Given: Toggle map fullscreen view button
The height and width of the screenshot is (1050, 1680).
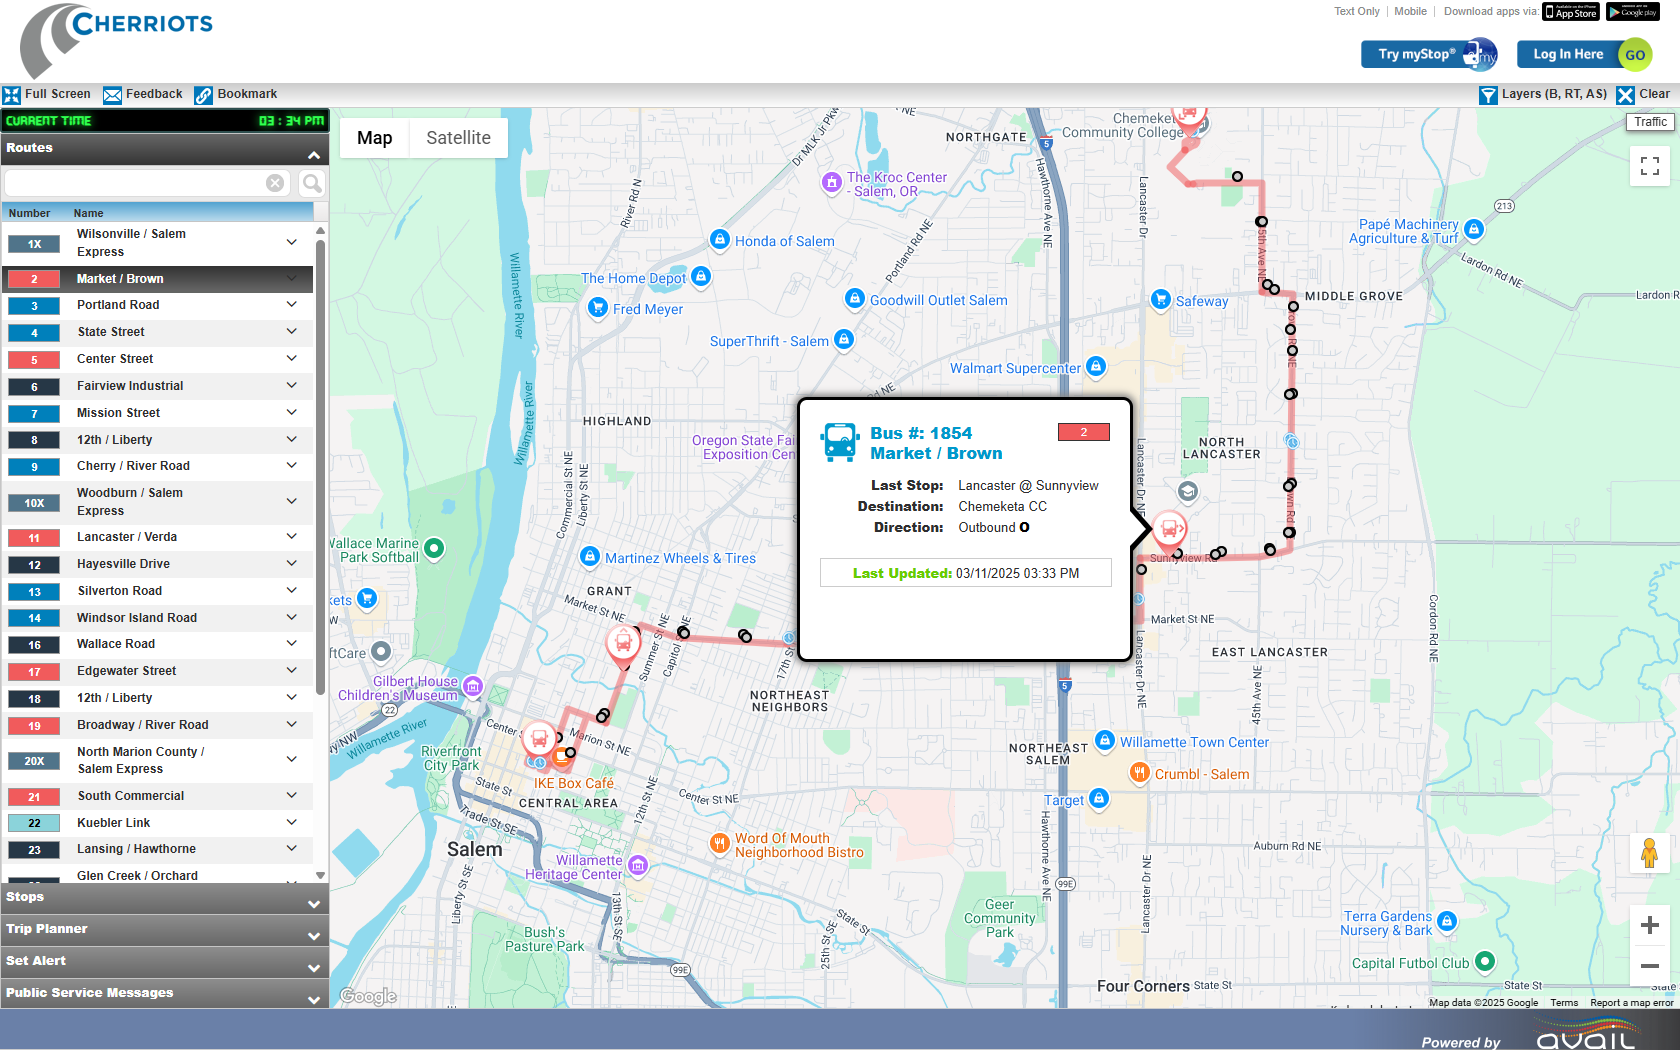Looking at the screenshot, I should 1649,166.
